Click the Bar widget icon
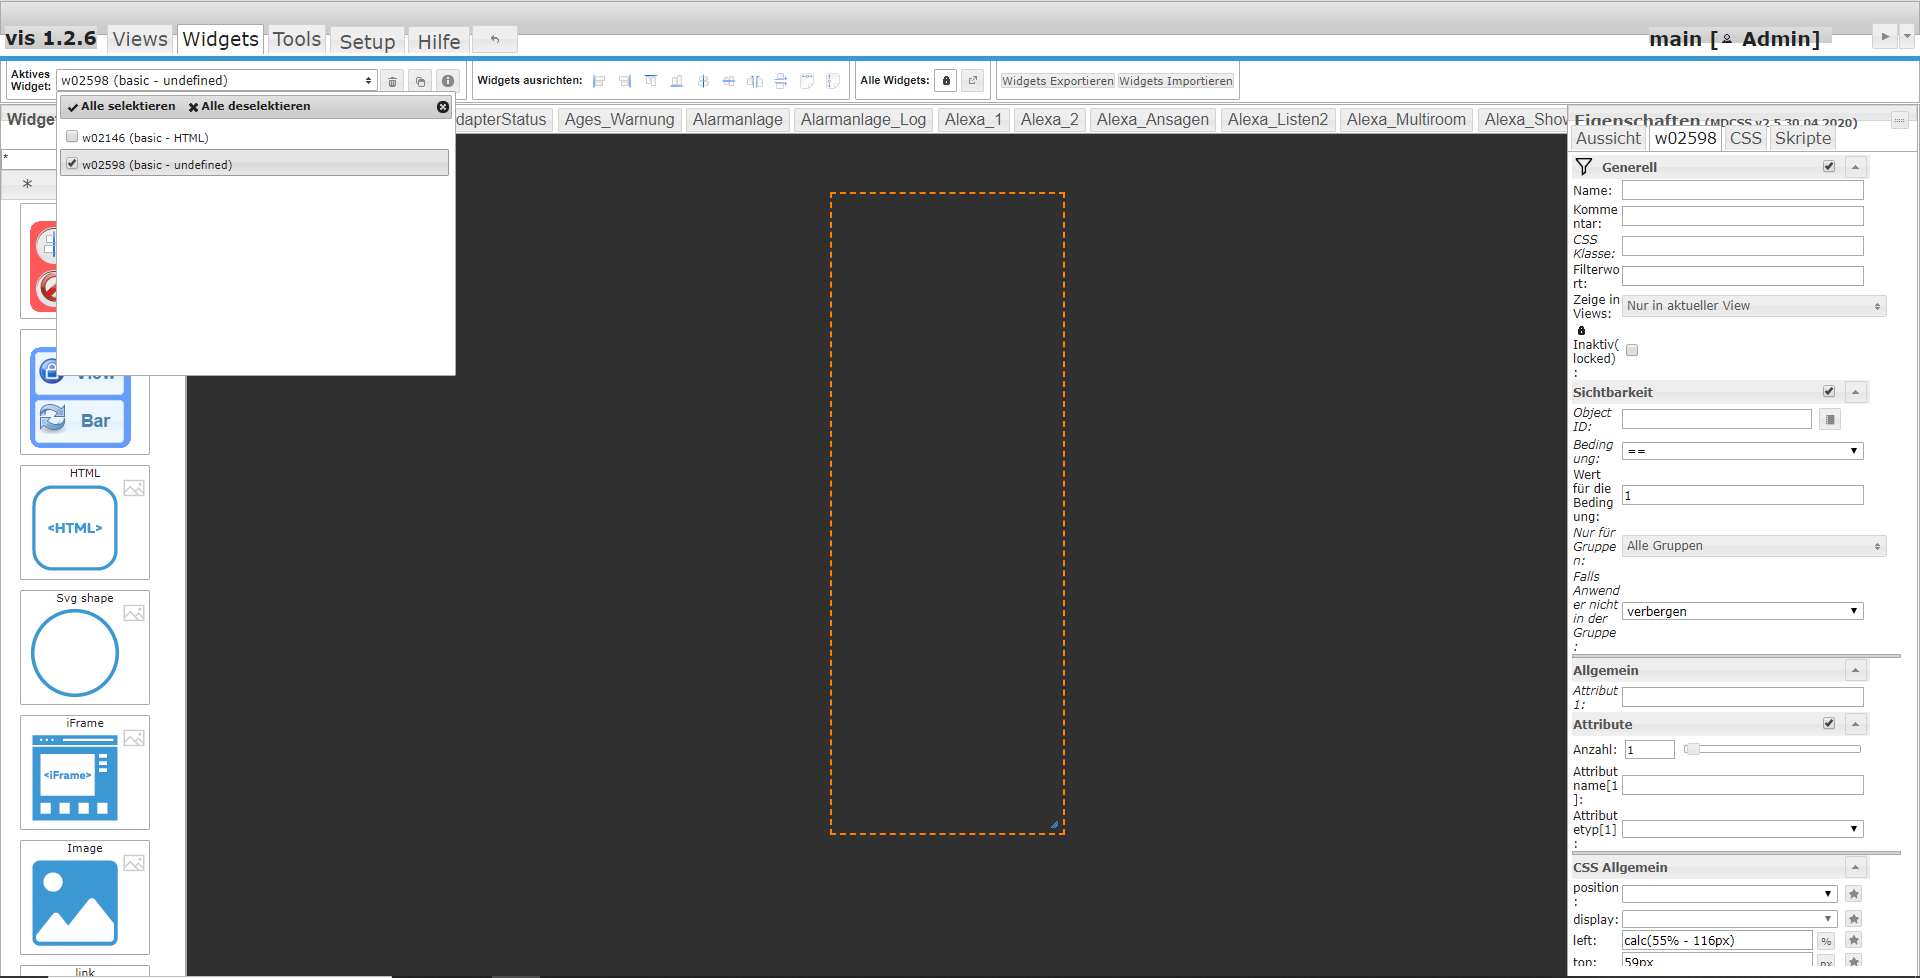This screenshot has width=1920, height=978. click(80, 421)
